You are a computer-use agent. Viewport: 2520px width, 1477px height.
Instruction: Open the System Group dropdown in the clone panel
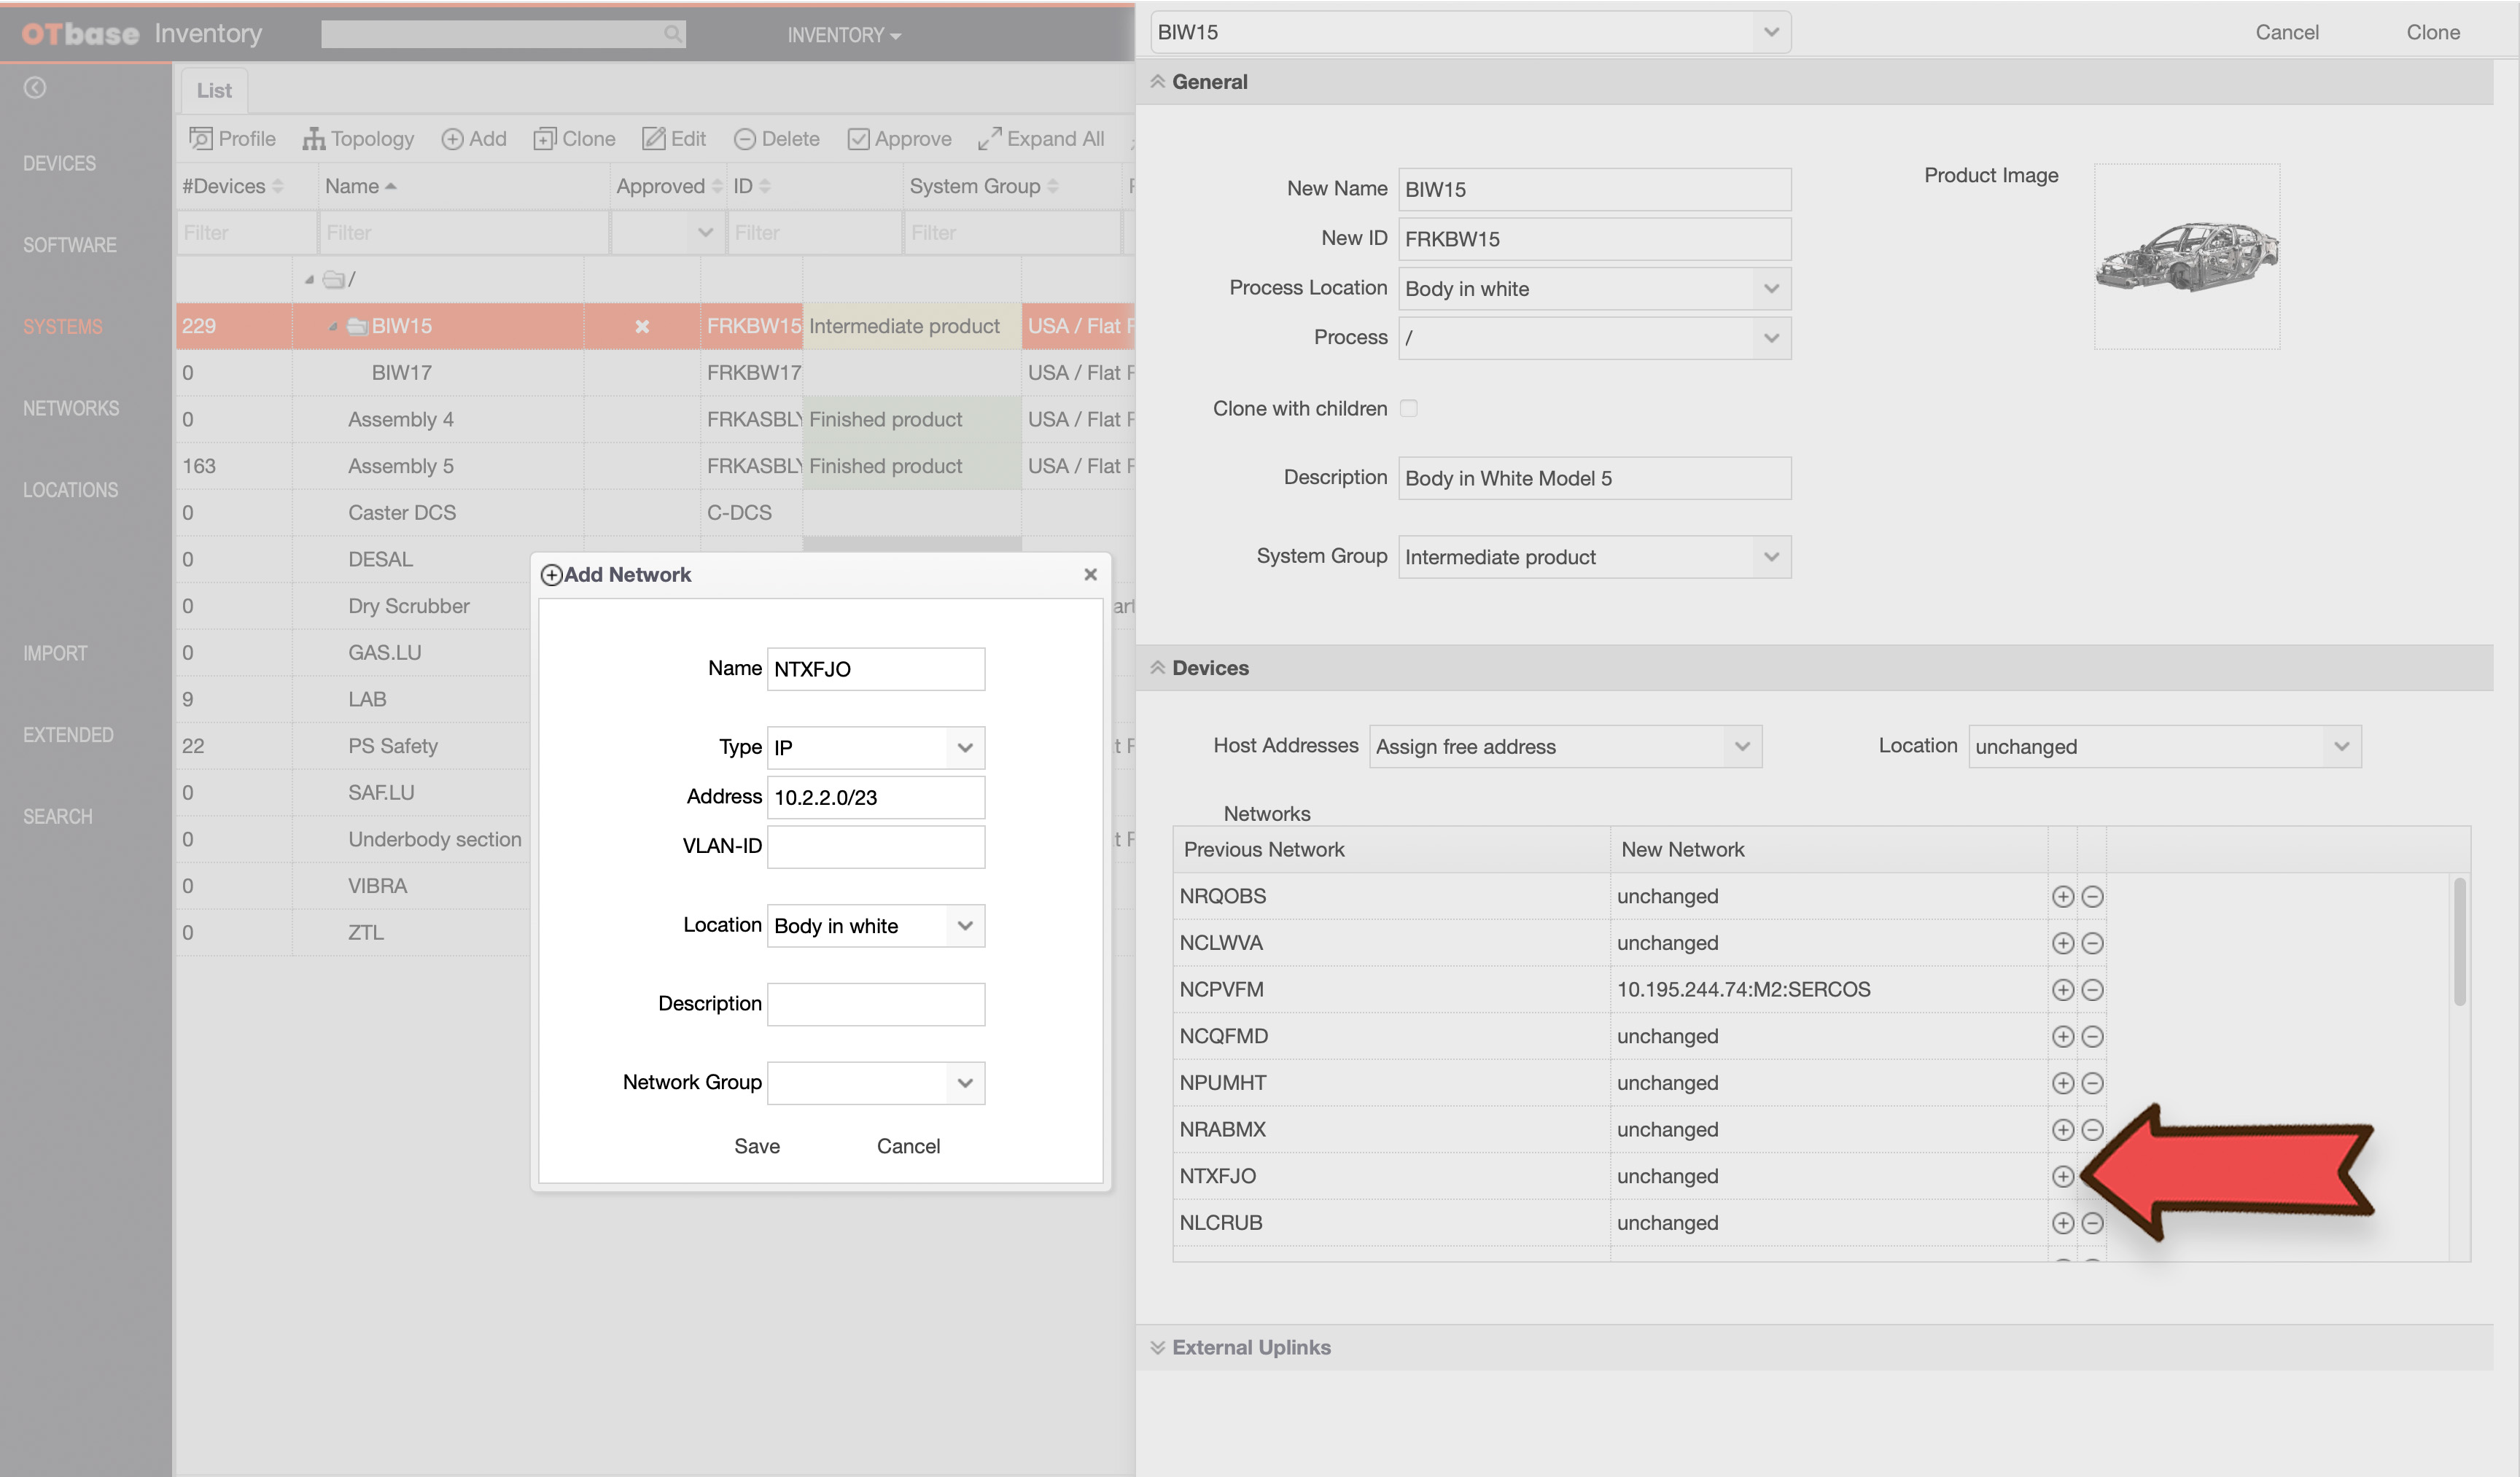(1770, 557)
